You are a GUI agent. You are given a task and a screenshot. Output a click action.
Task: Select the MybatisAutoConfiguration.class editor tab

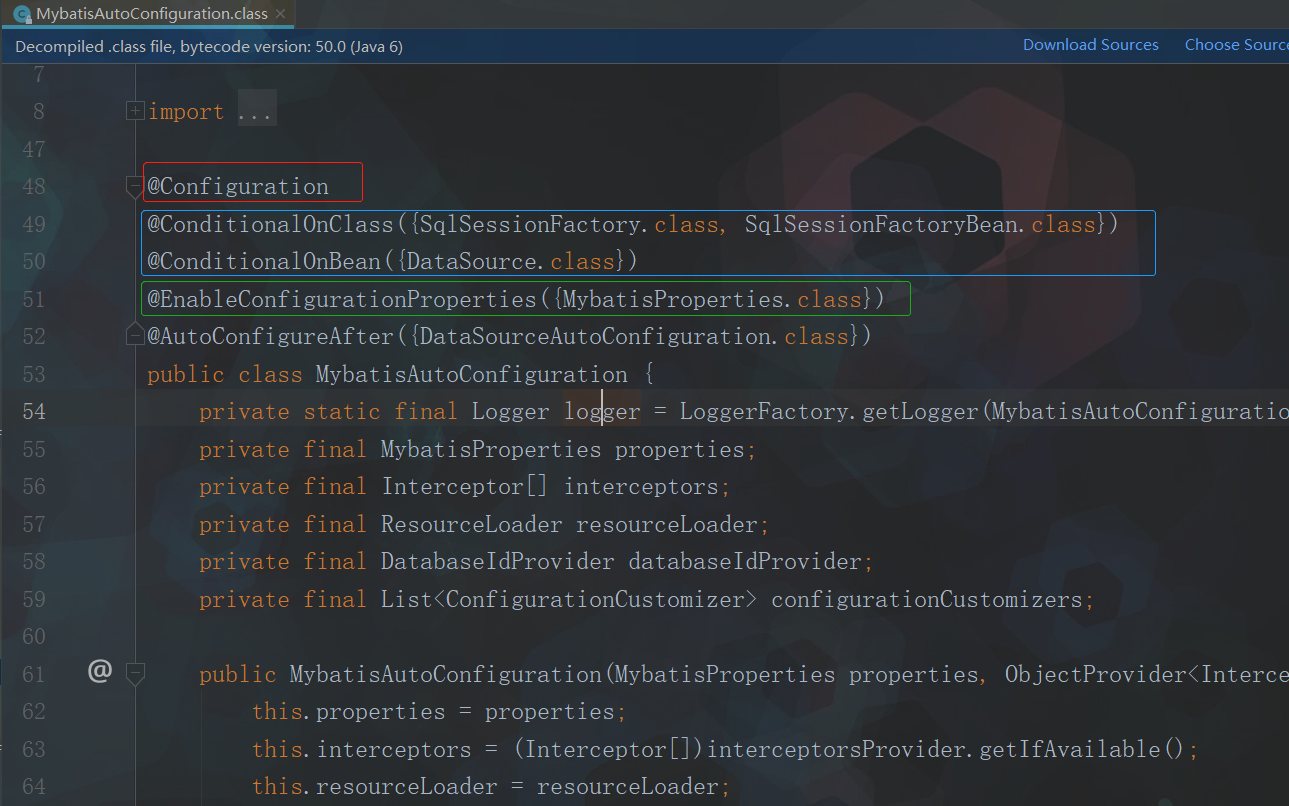152,14
